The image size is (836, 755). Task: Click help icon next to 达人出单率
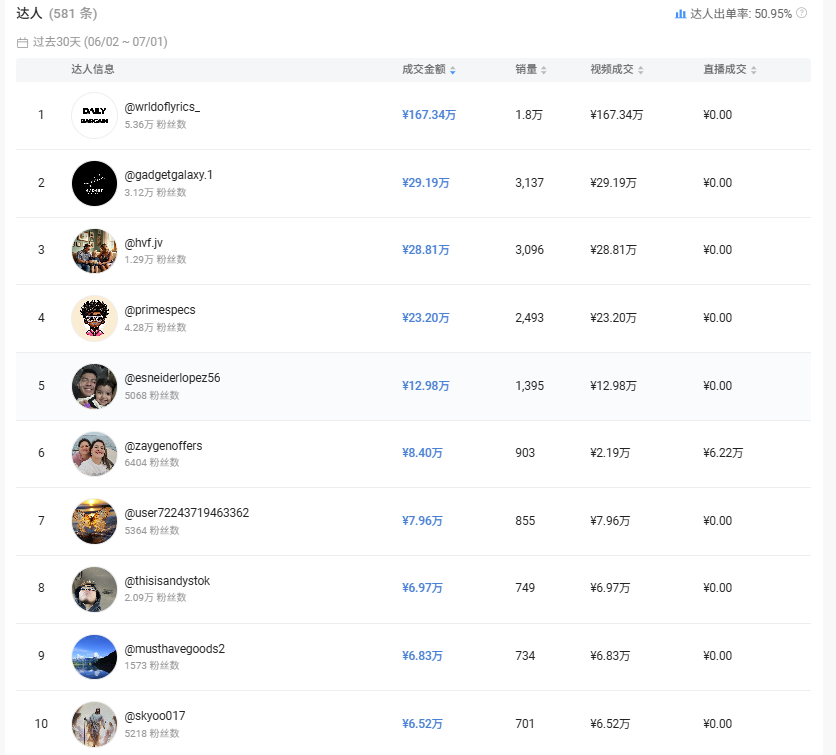[x=801, y=13]
